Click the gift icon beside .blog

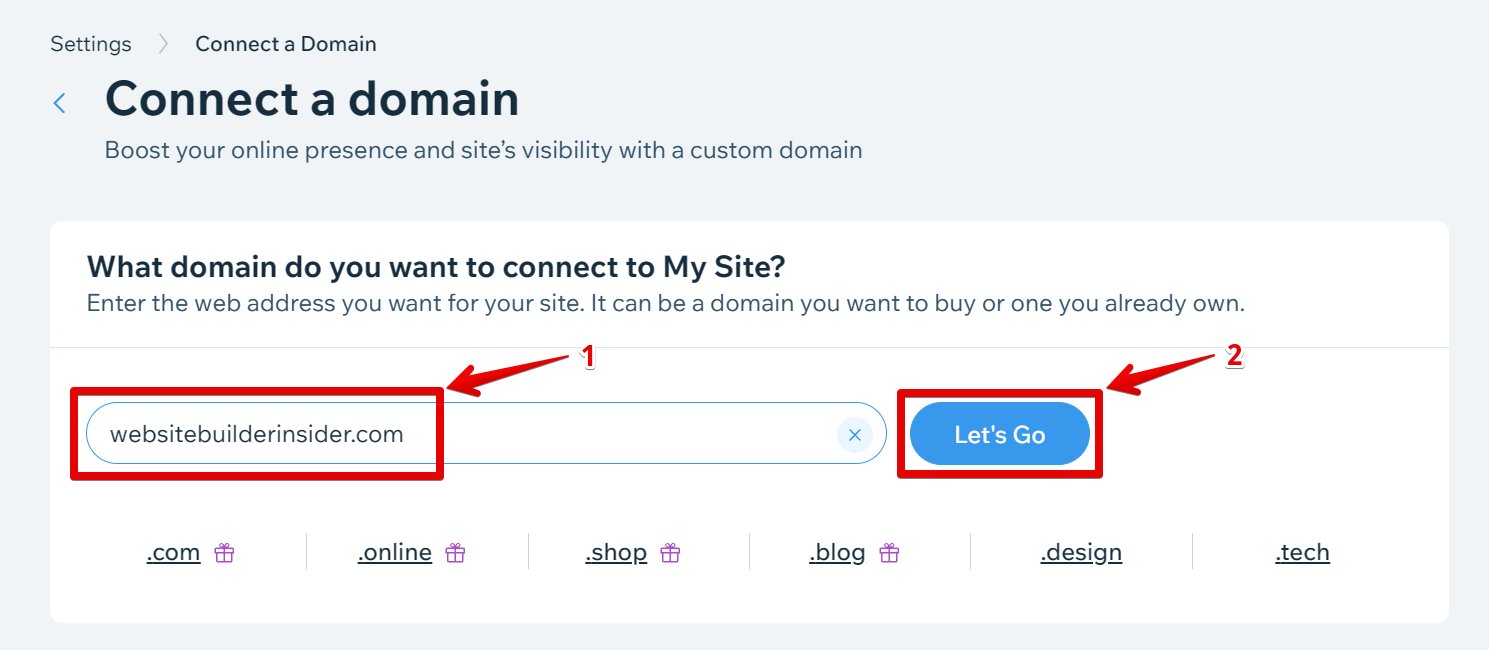pos(889,553)
